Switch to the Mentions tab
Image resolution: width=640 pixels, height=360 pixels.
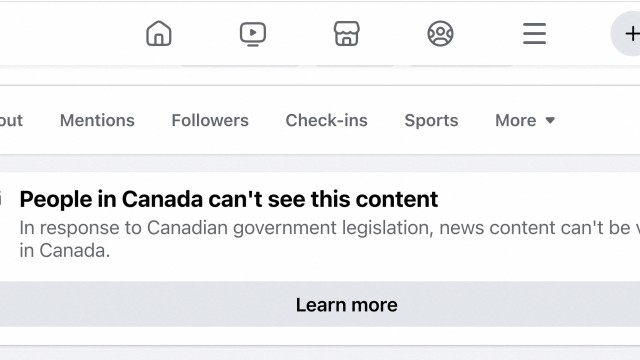point(97,120)
